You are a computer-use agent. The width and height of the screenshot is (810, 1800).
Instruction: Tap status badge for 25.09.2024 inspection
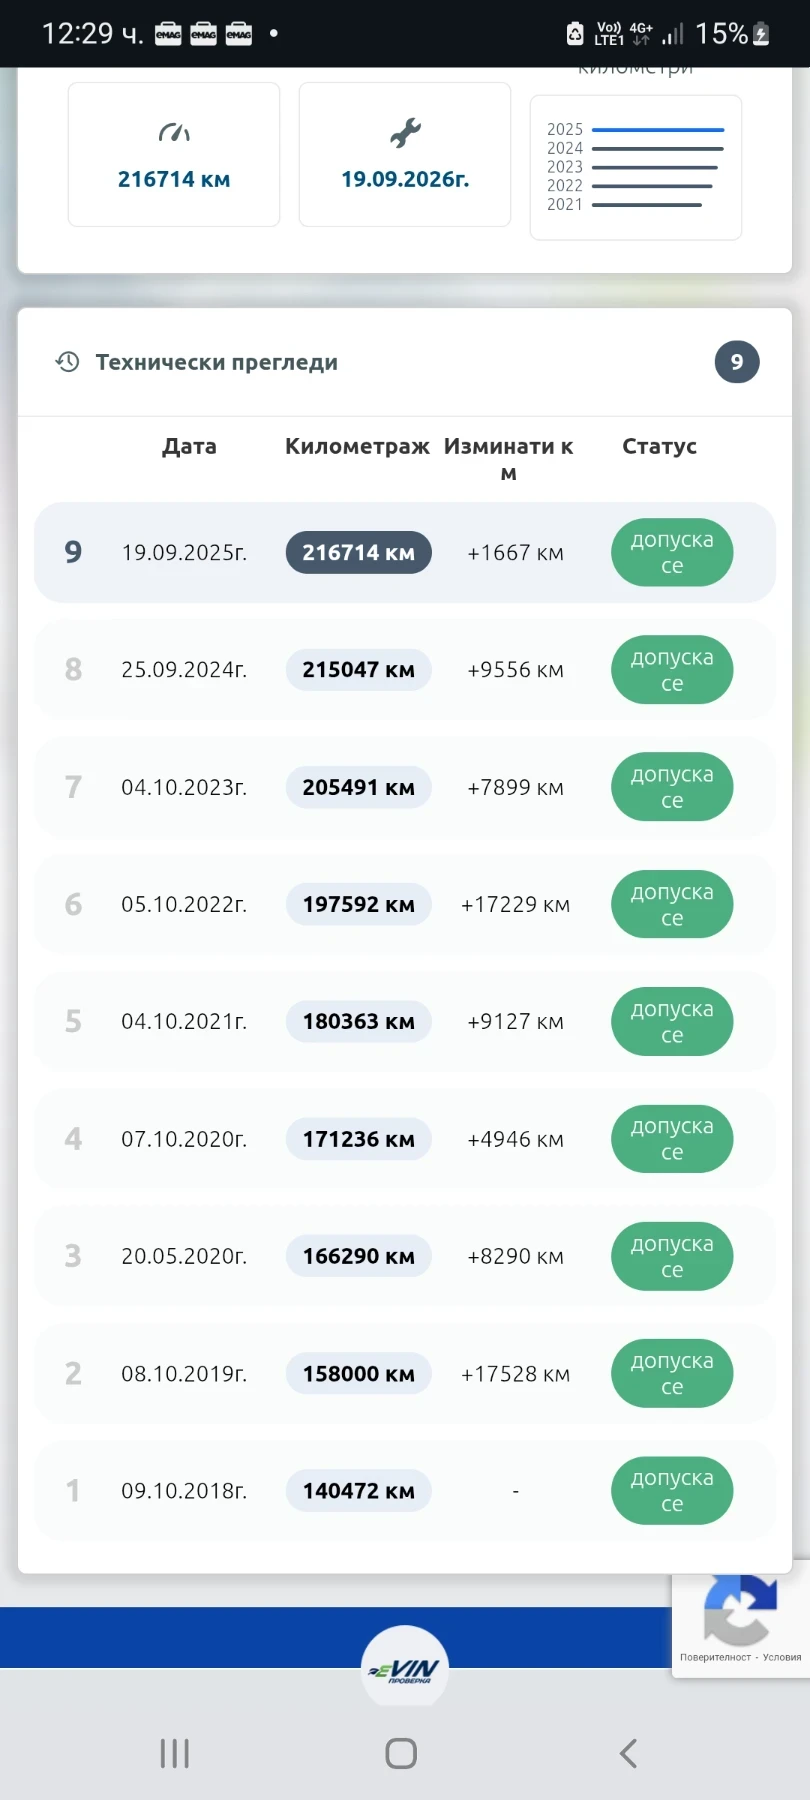click(x=672, y=670)
